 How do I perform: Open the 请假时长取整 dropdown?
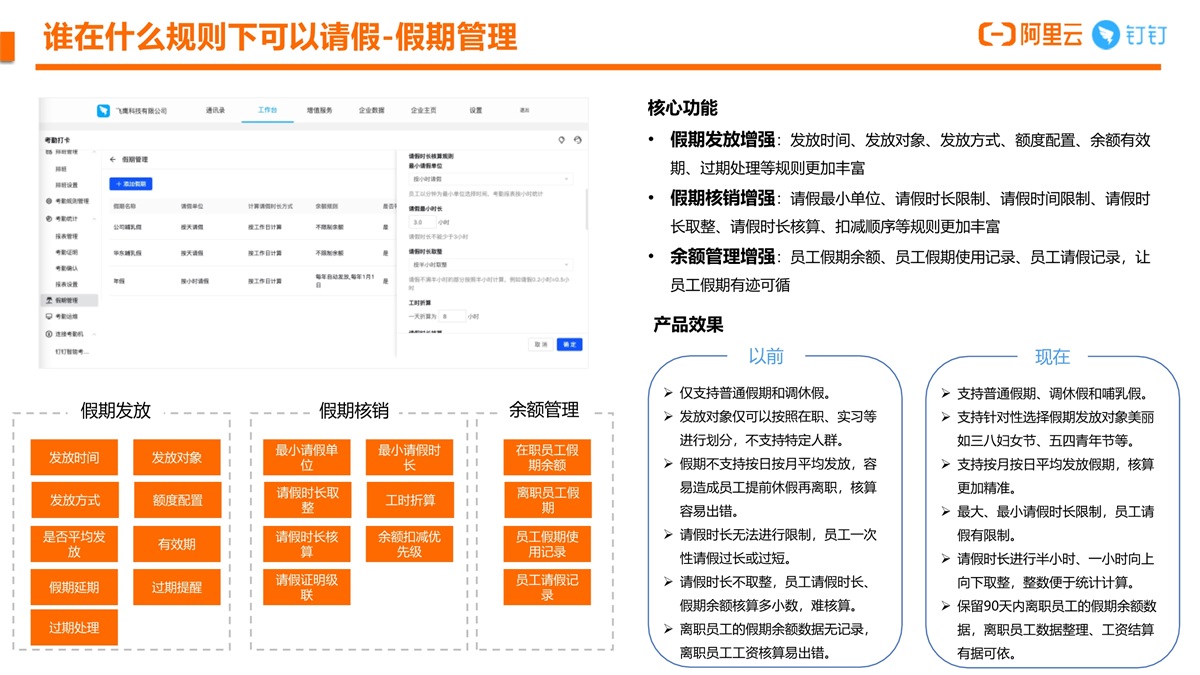pos(490,265)
